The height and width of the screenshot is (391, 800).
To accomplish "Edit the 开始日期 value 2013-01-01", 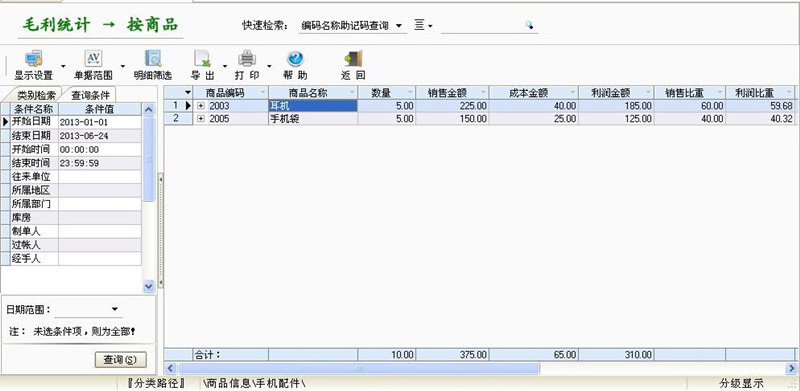I will pos(100,123).
